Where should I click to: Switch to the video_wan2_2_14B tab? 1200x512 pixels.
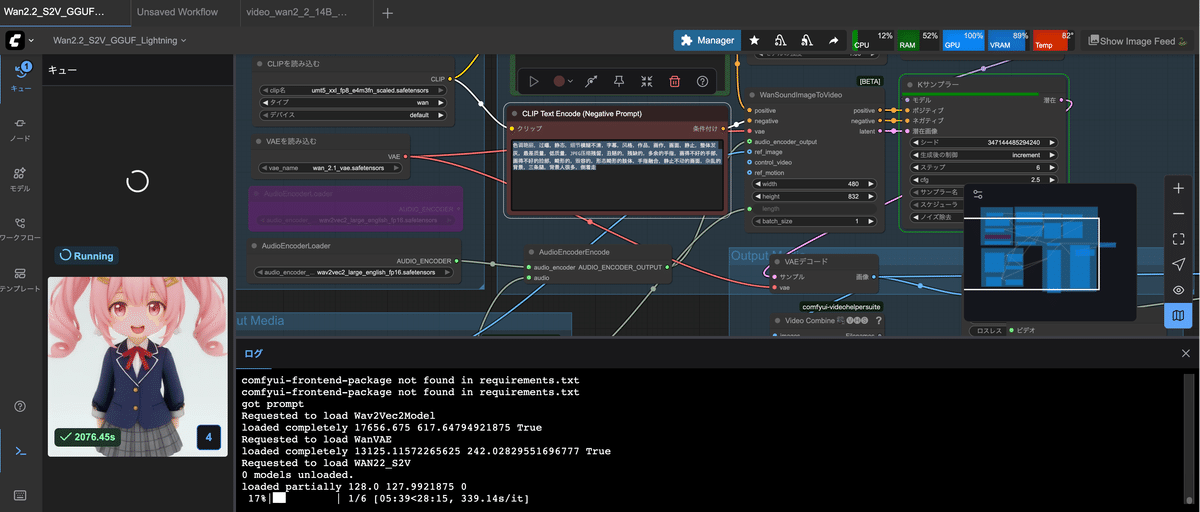[305, 12]
